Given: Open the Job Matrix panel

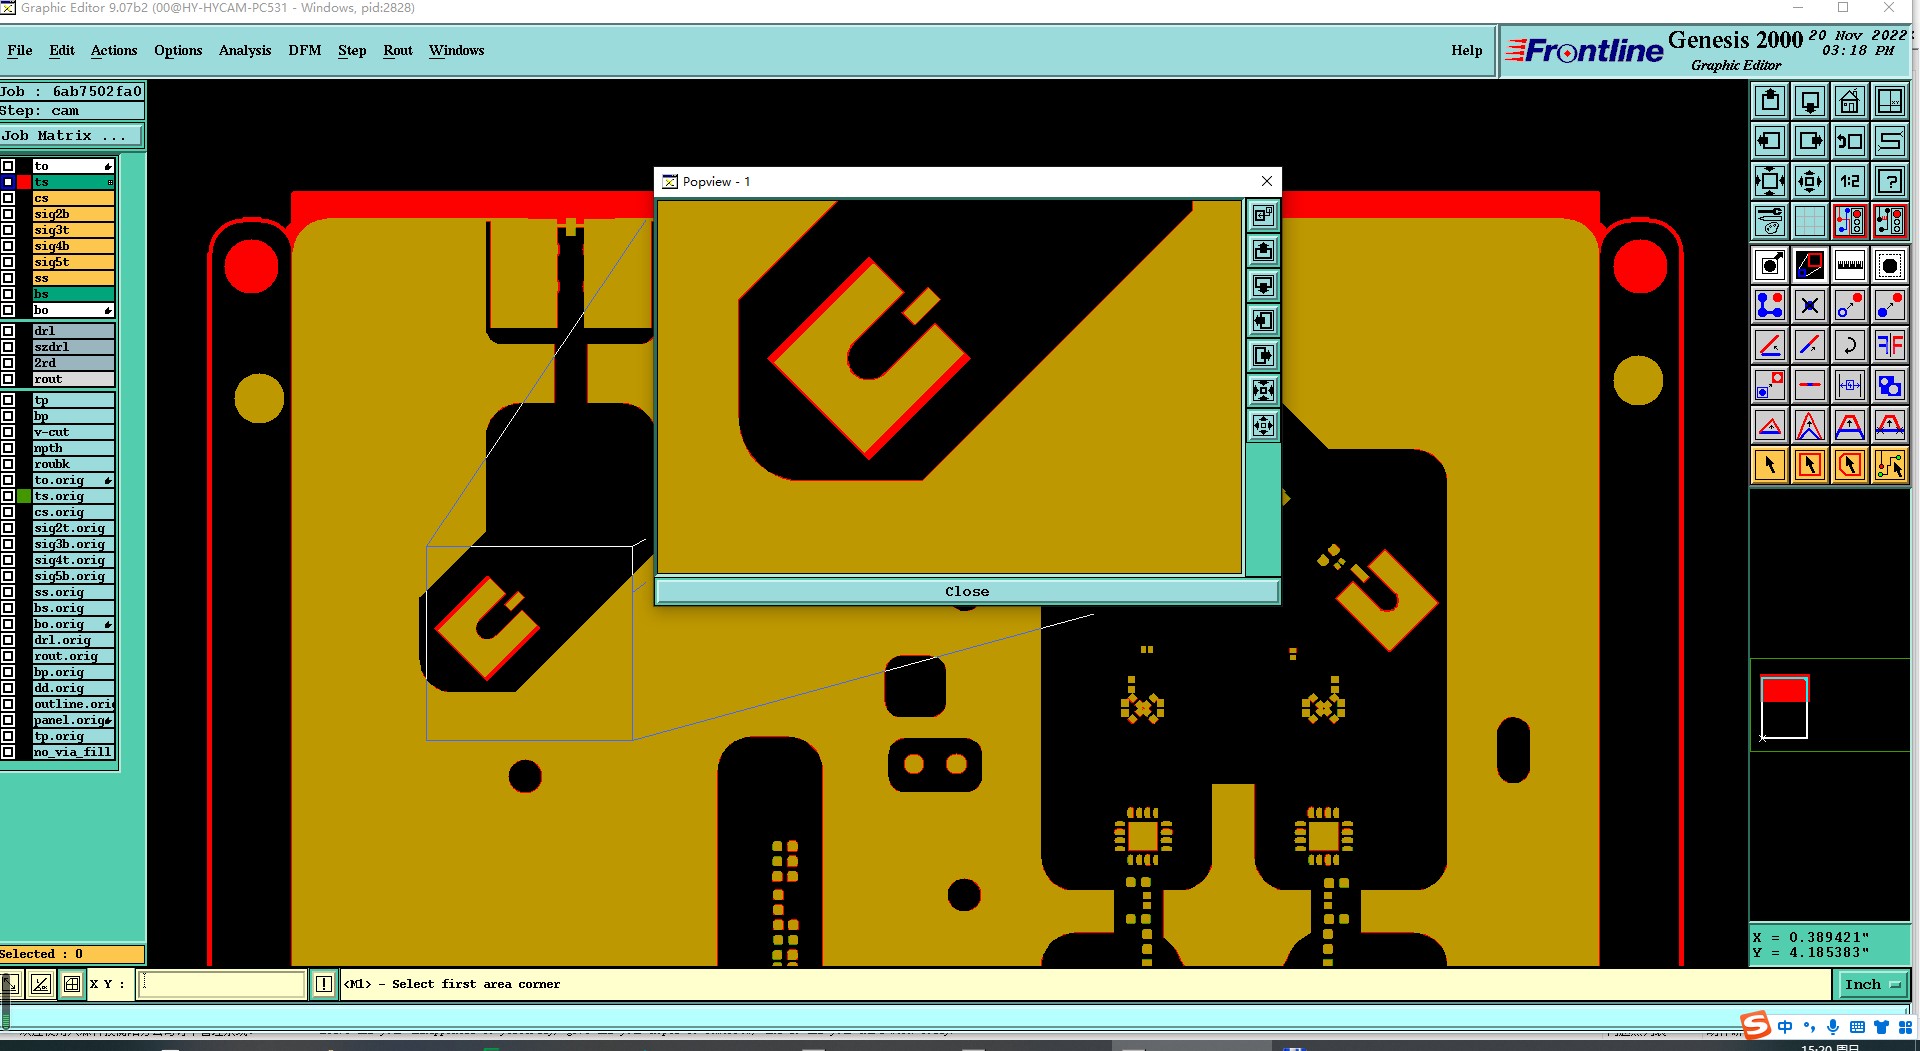Looking at the screenshot, I should (x=72, y=136).
